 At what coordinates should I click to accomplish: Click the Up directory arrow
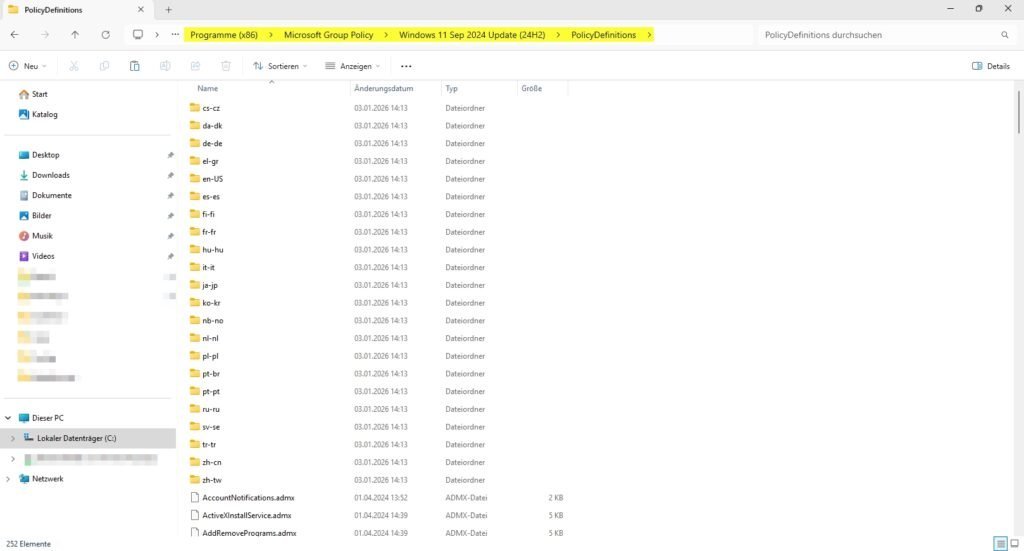click(75, 34)
